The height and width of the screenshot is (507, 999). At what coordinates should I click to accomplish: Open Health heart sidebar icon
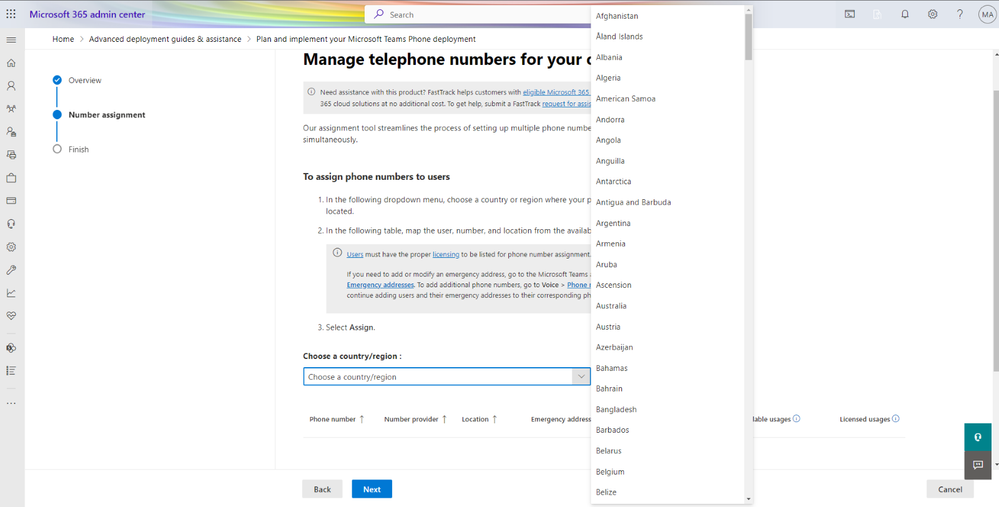[11, 316]
